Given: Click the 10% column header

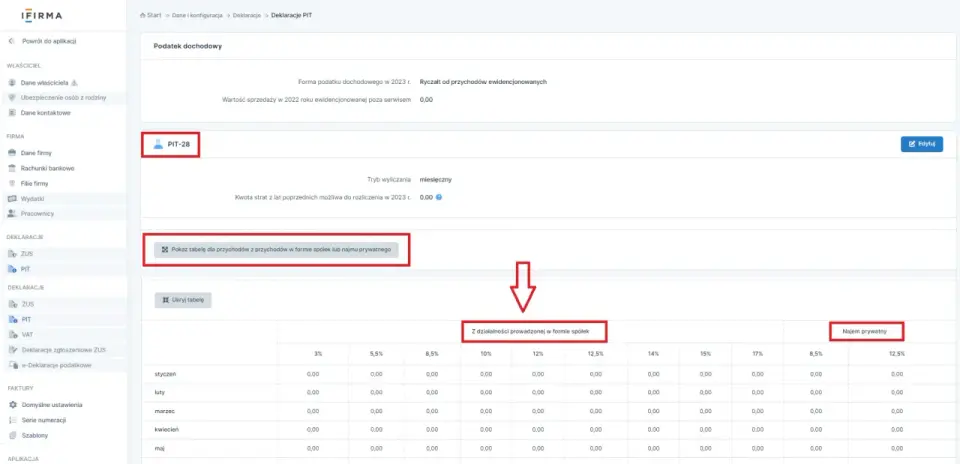Looking at the screenshot, I should (x=486, y=354).
